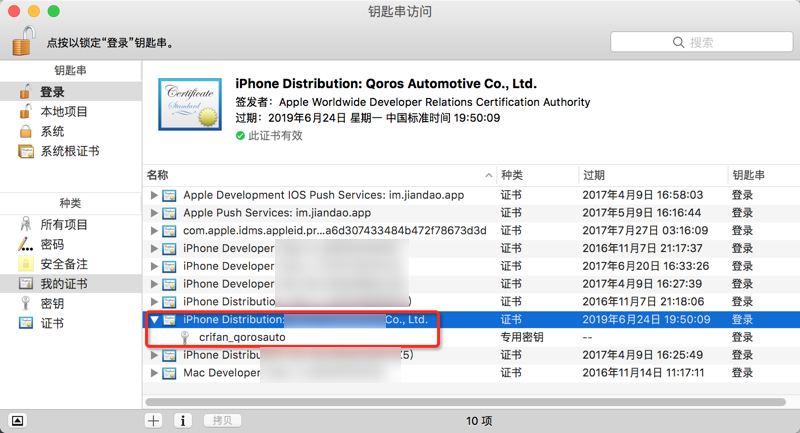The width and height of the screenshot is (800, 433).
Task: Expand Apple Push Services: im.jiandao.app row
Action: (154, 213)
